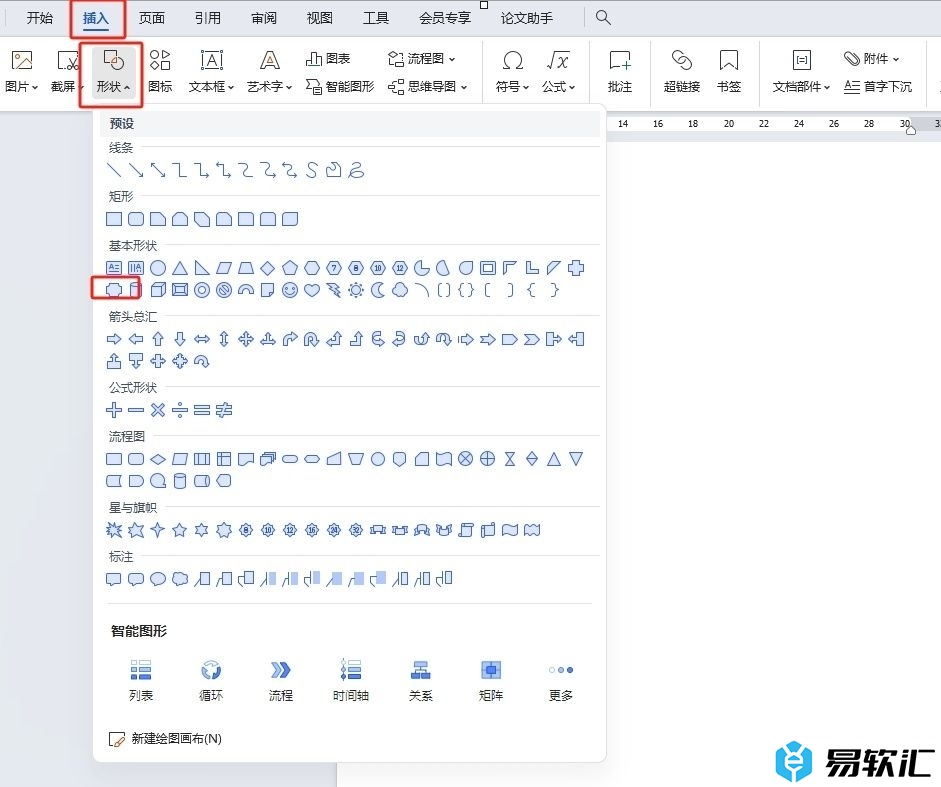The height and width of the screenshot is (787, 941).
Task: Click 新建绘图画布(N) option
Action: click(165, 738)
